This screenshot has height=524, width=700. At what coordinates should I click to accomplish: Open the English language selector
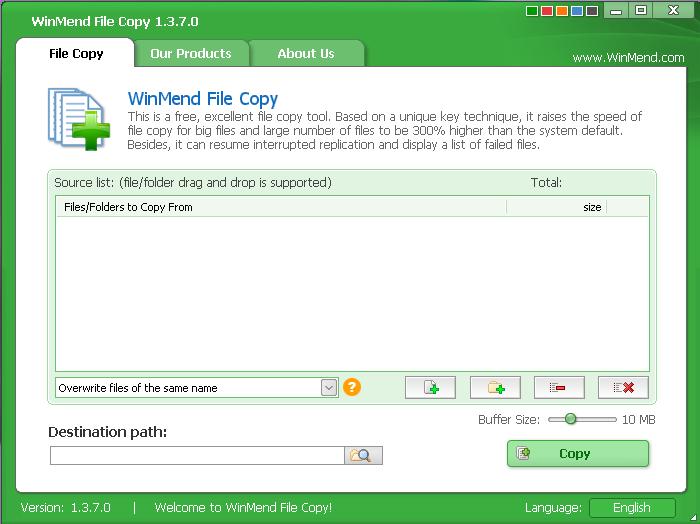coord(631,508)
